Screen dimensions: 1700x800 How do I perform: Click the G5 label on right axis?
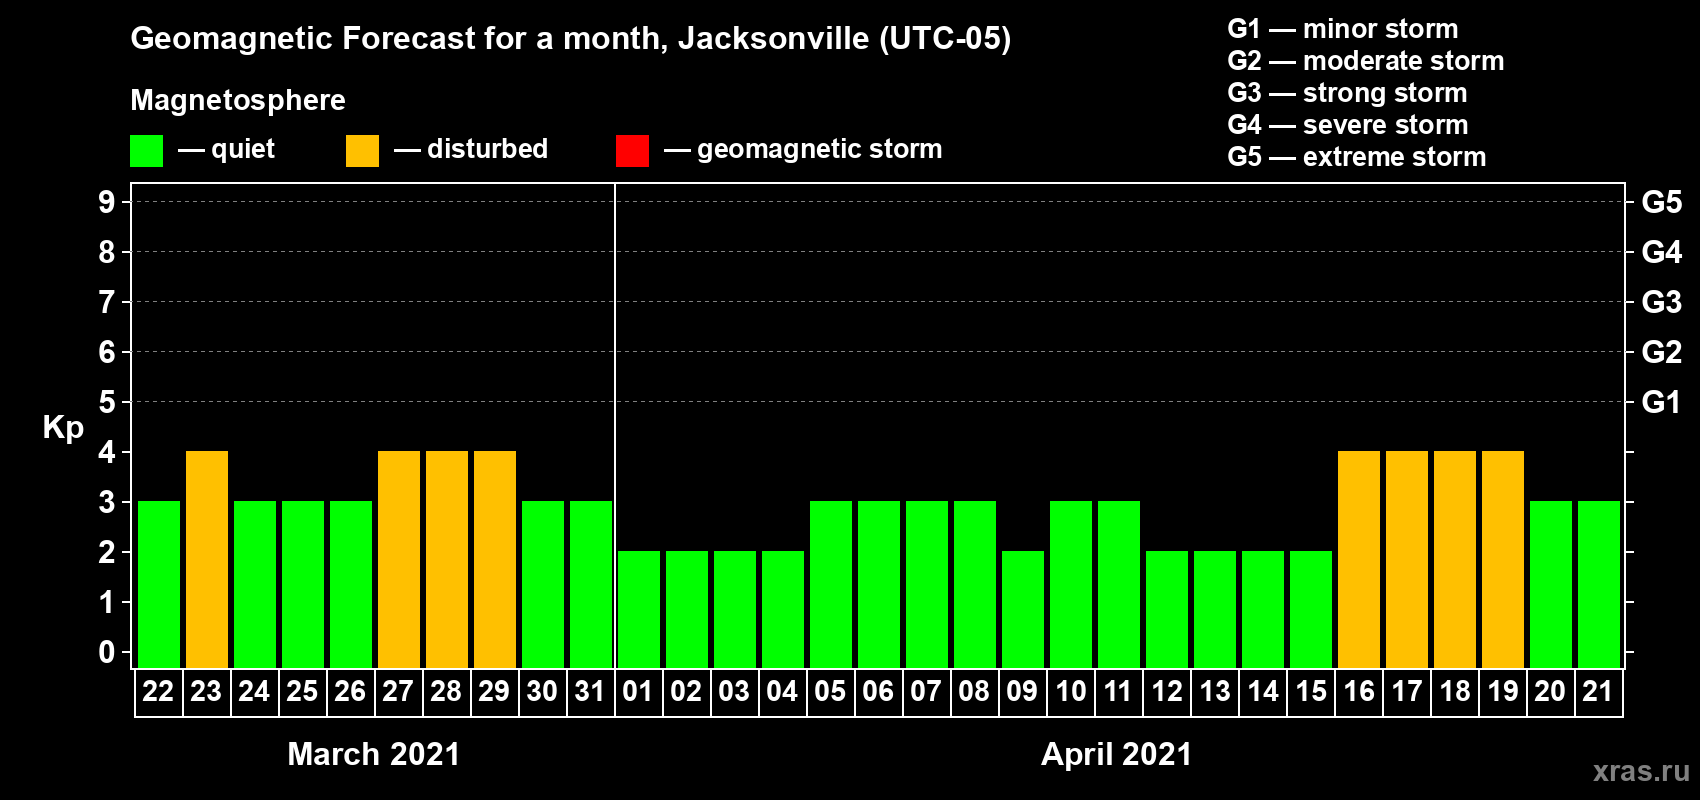1662,202
